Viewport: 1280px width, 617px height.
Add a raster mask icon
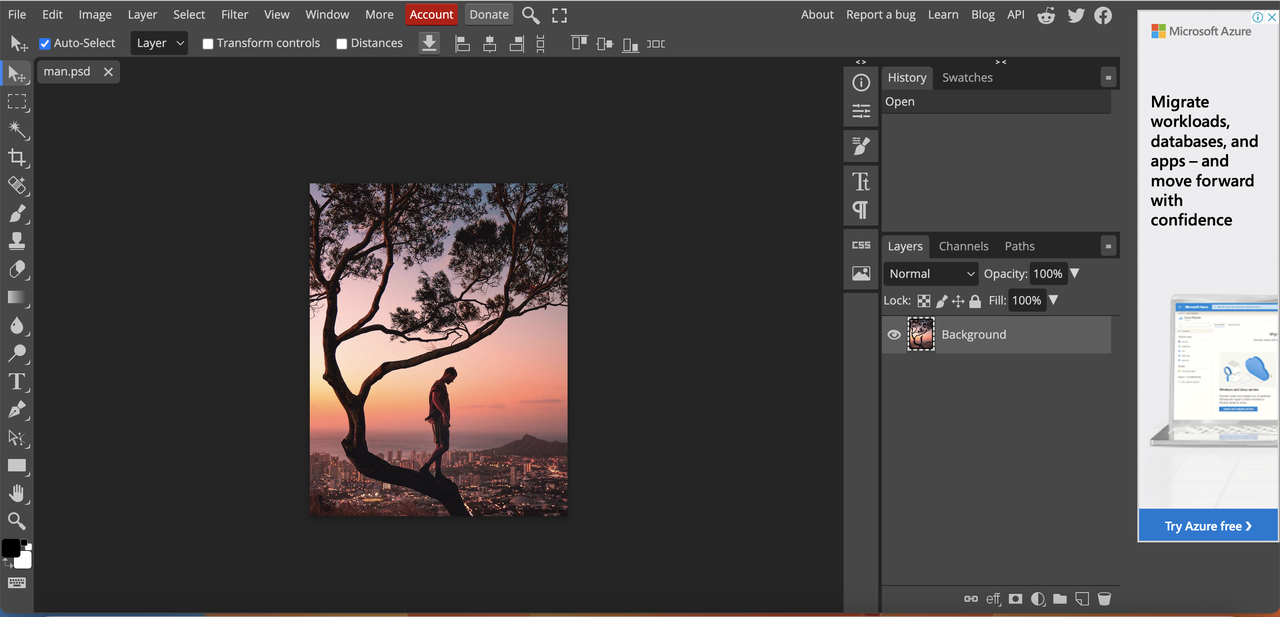1016,599
